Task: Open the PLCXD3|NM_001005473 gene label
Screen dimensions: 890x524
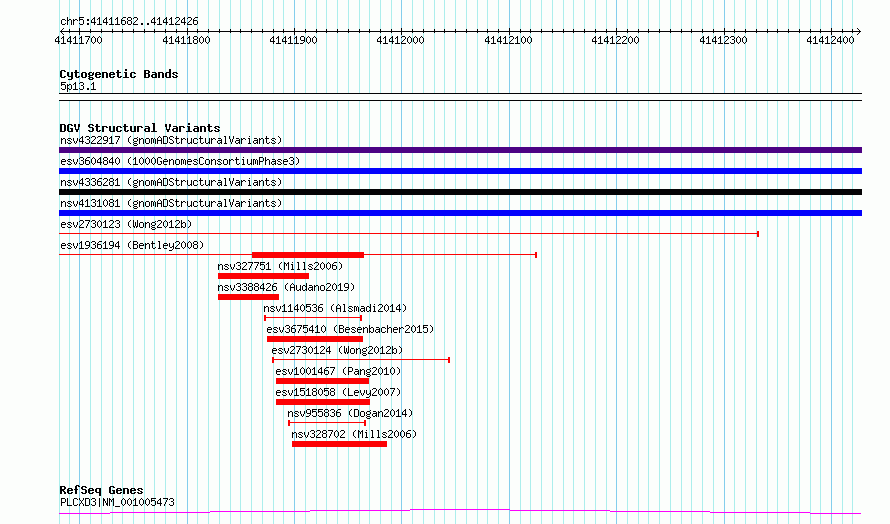Action: click(x=117, y=502)
